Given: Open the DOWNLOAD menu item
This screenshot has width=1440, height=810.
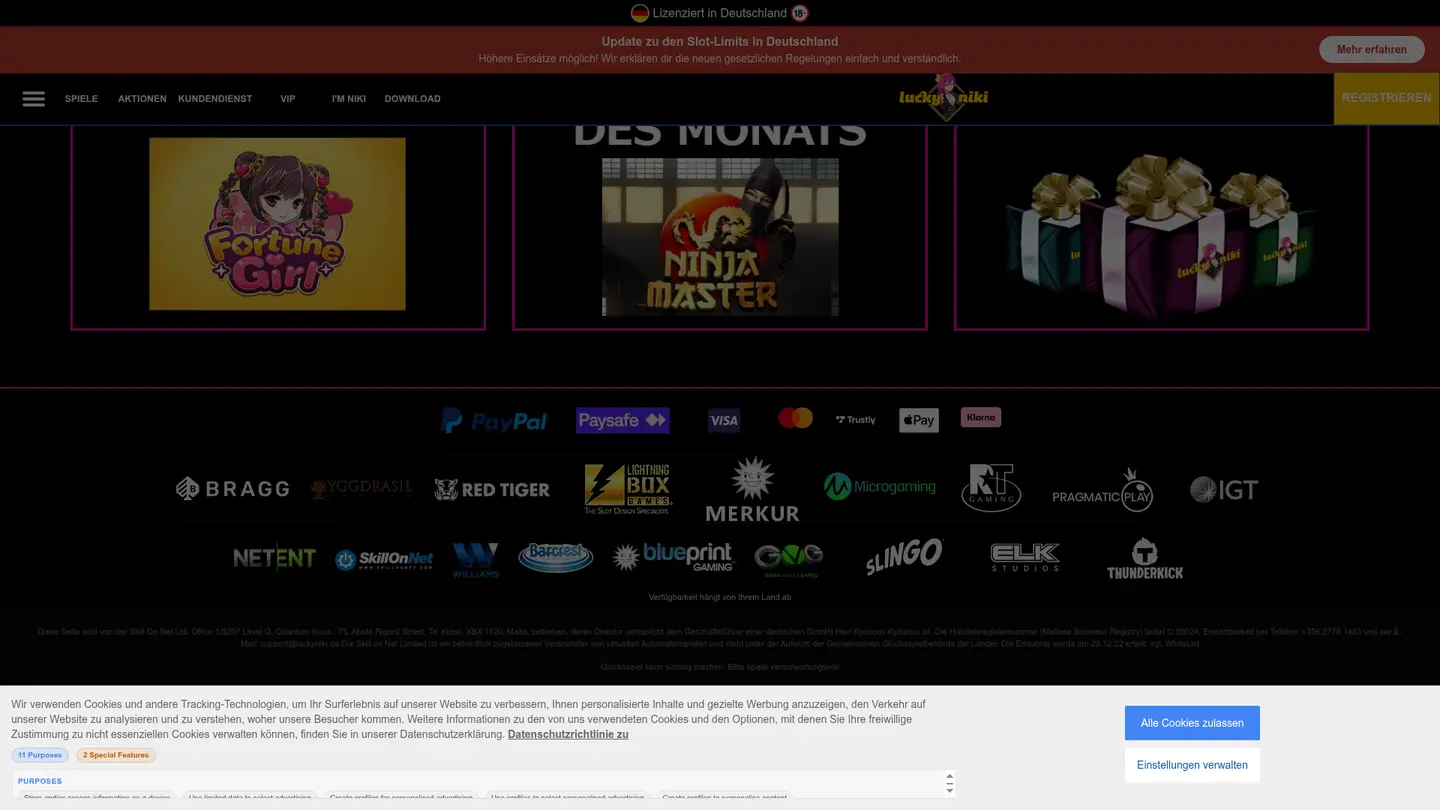Looking at the screenshot, I should tap(412, 99).
